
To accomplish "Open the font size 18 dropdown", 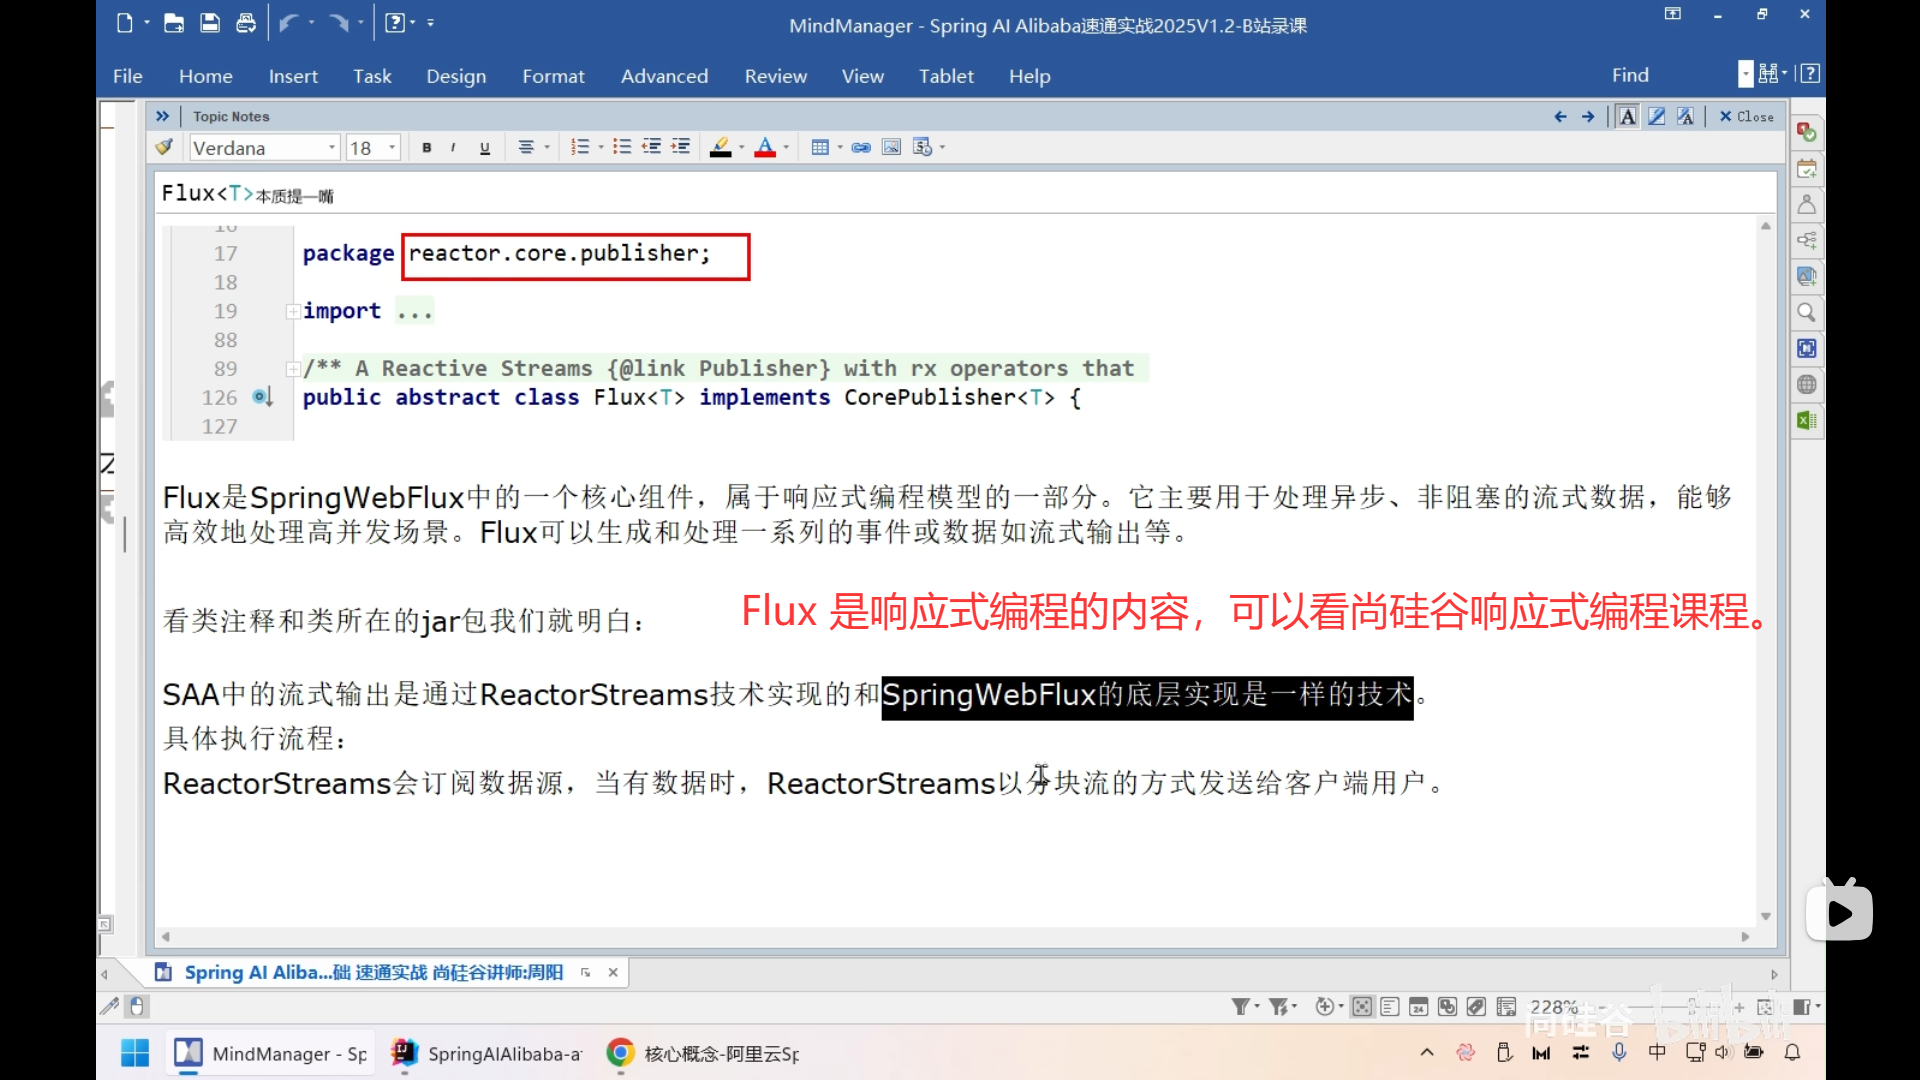I will 392,148.
